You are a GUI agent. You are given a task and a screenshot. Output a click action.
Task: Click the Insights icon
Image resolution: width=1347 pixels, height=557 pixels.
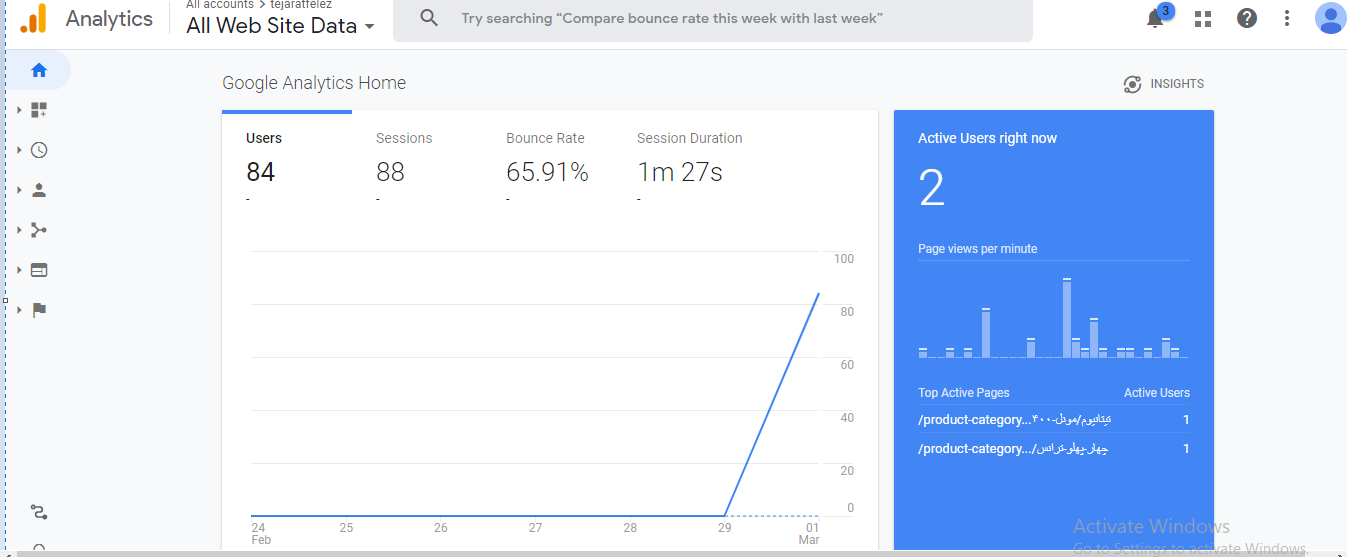(1132, 84)
